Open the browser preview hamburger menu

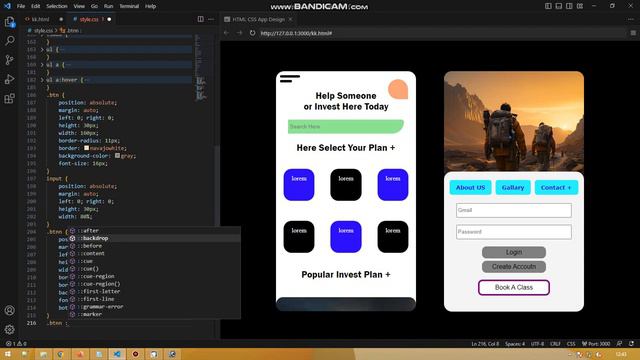point(633,33)
